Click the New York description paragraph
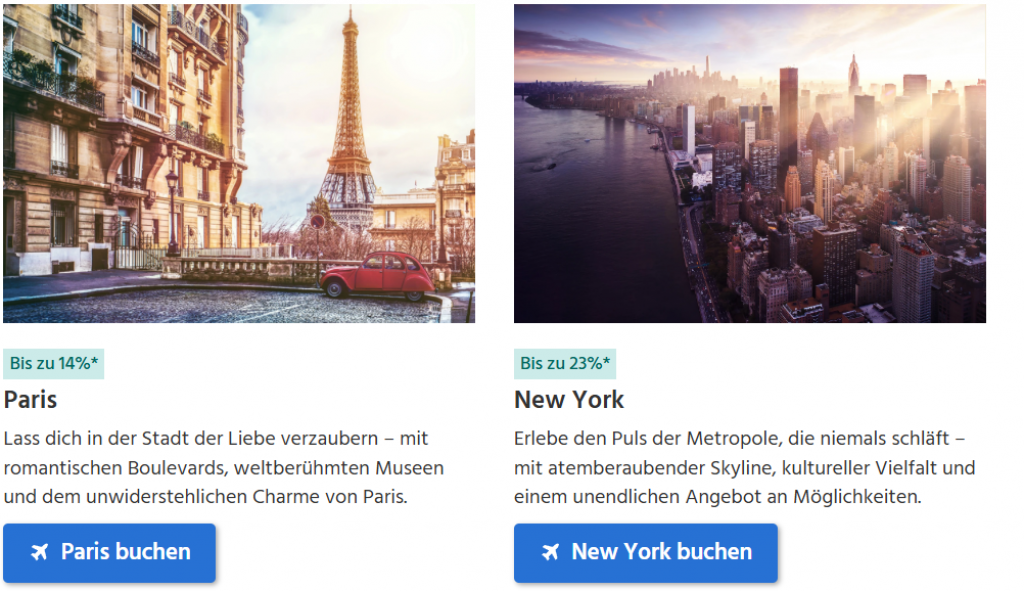Viewport: 1024px width, 591px height. pyautogui.click(x=744, y=468)
